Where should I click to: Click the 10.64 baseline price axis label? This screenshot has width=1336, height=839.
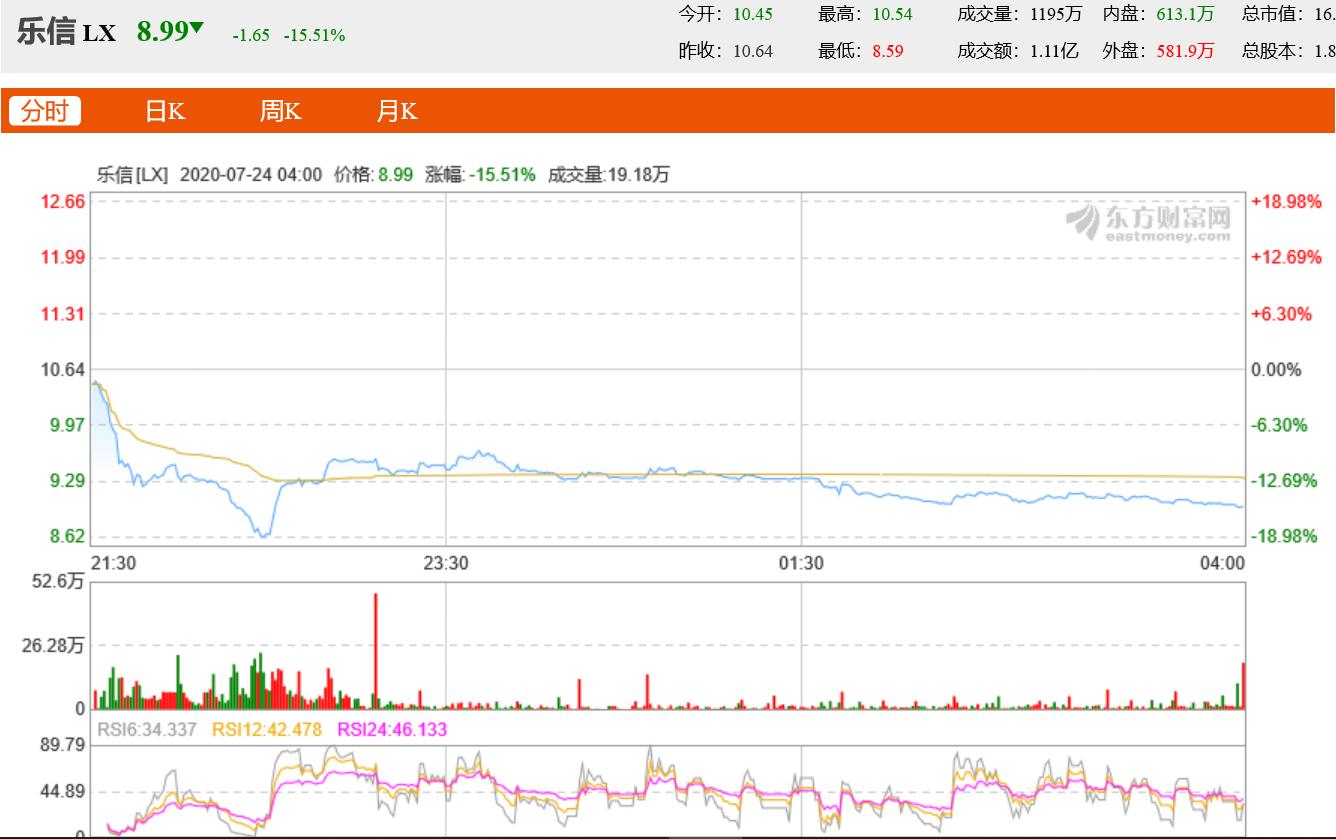(62, 370)
